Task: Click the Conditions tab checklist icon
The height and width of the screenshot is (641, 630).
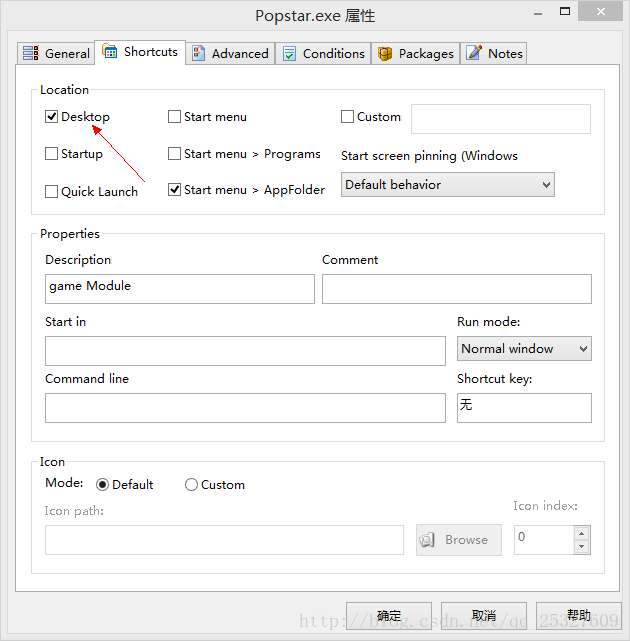Action: click(289, 54)
